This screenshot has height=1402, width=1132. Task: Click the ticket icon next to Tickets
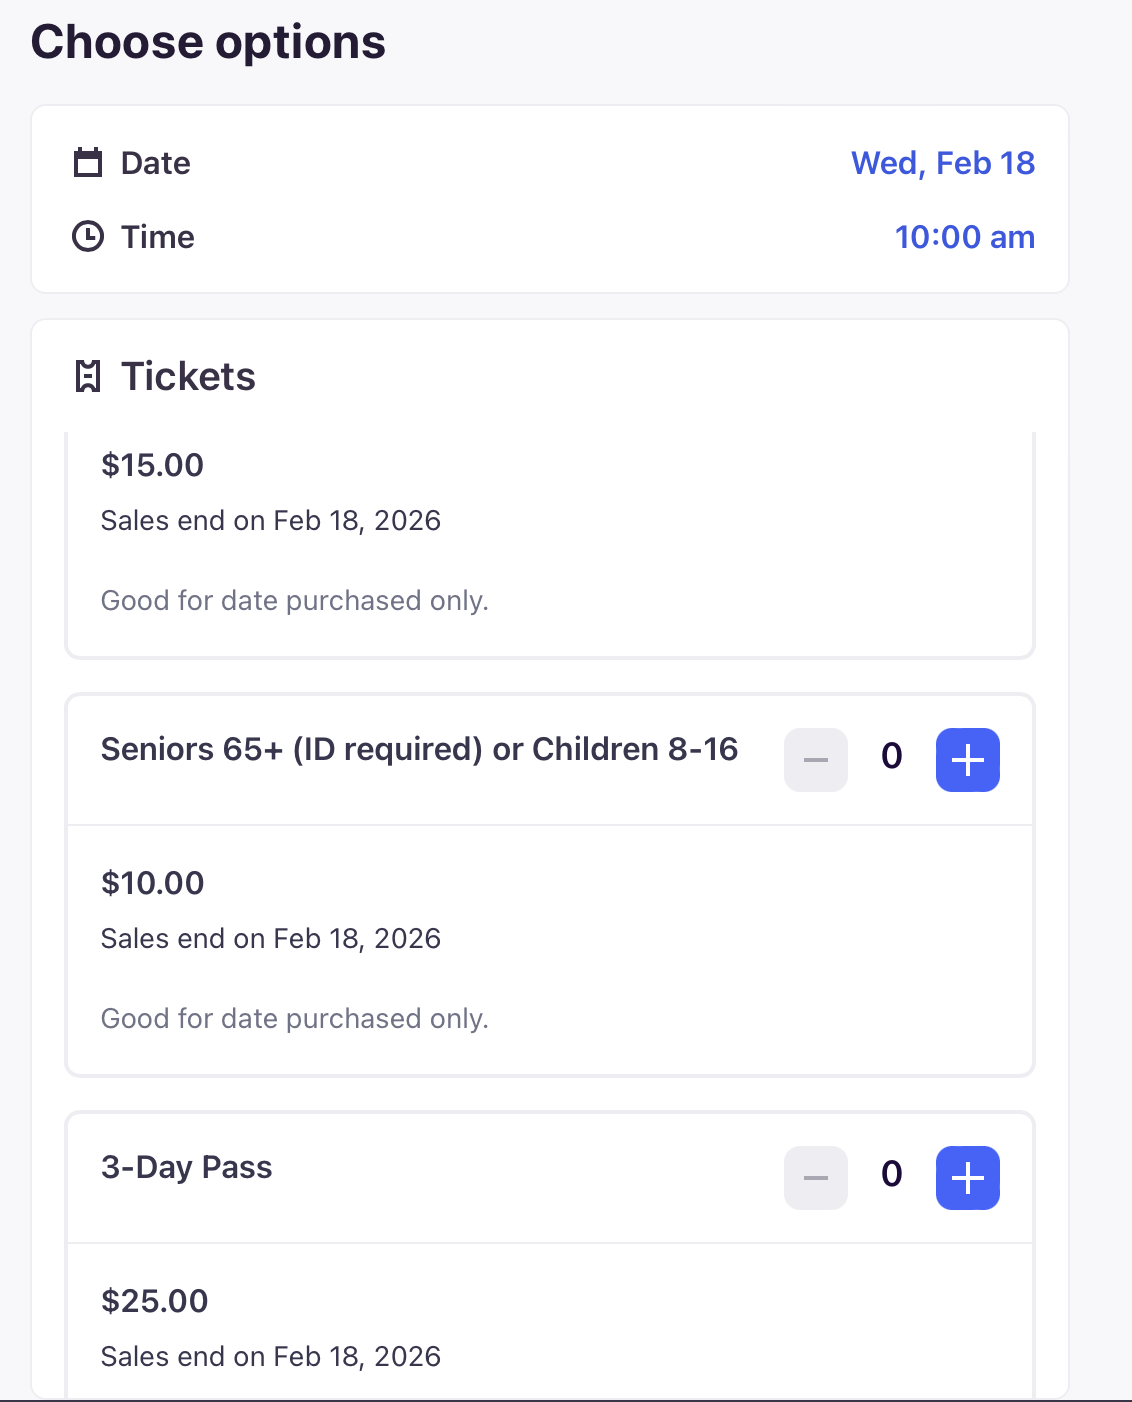tap(88, 377)
